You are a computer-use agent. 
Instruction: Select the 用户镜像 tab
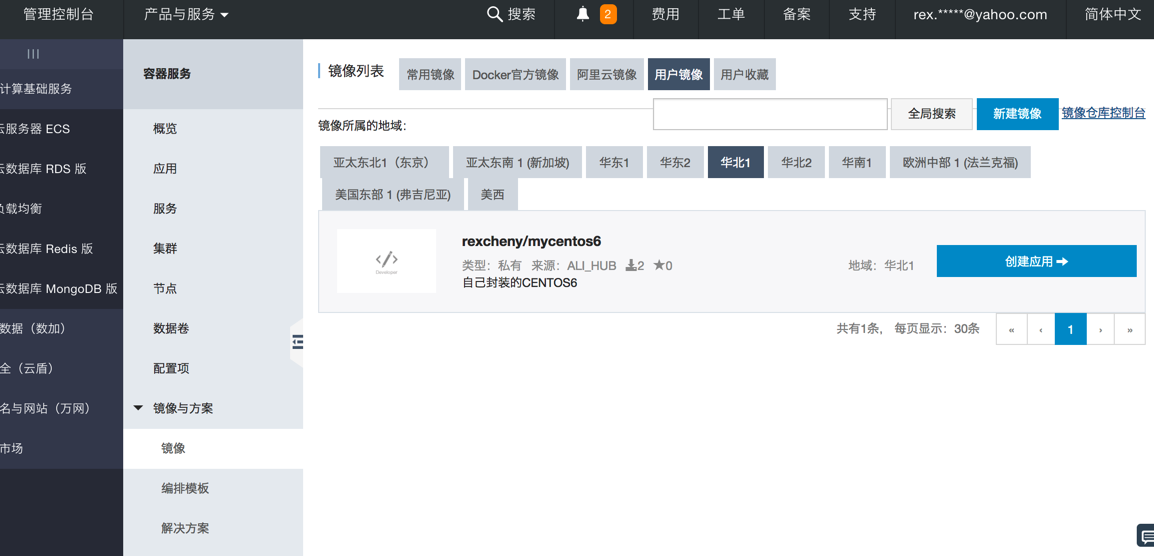point(679,74)
